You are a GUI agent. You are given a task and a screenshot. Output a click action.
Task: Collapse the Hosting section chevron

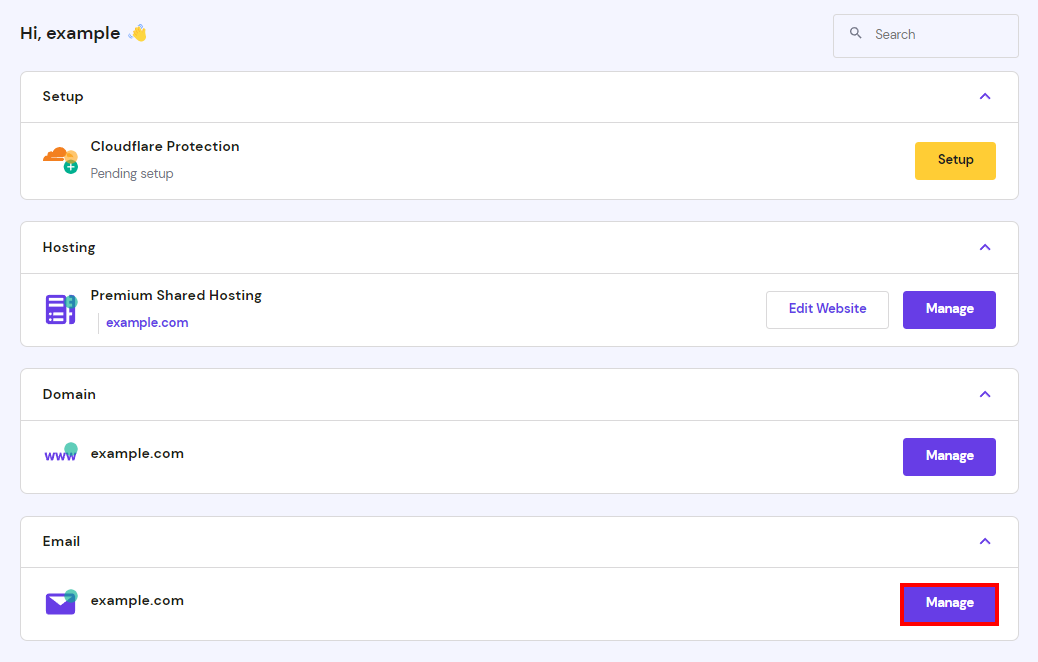coord(985,248)
